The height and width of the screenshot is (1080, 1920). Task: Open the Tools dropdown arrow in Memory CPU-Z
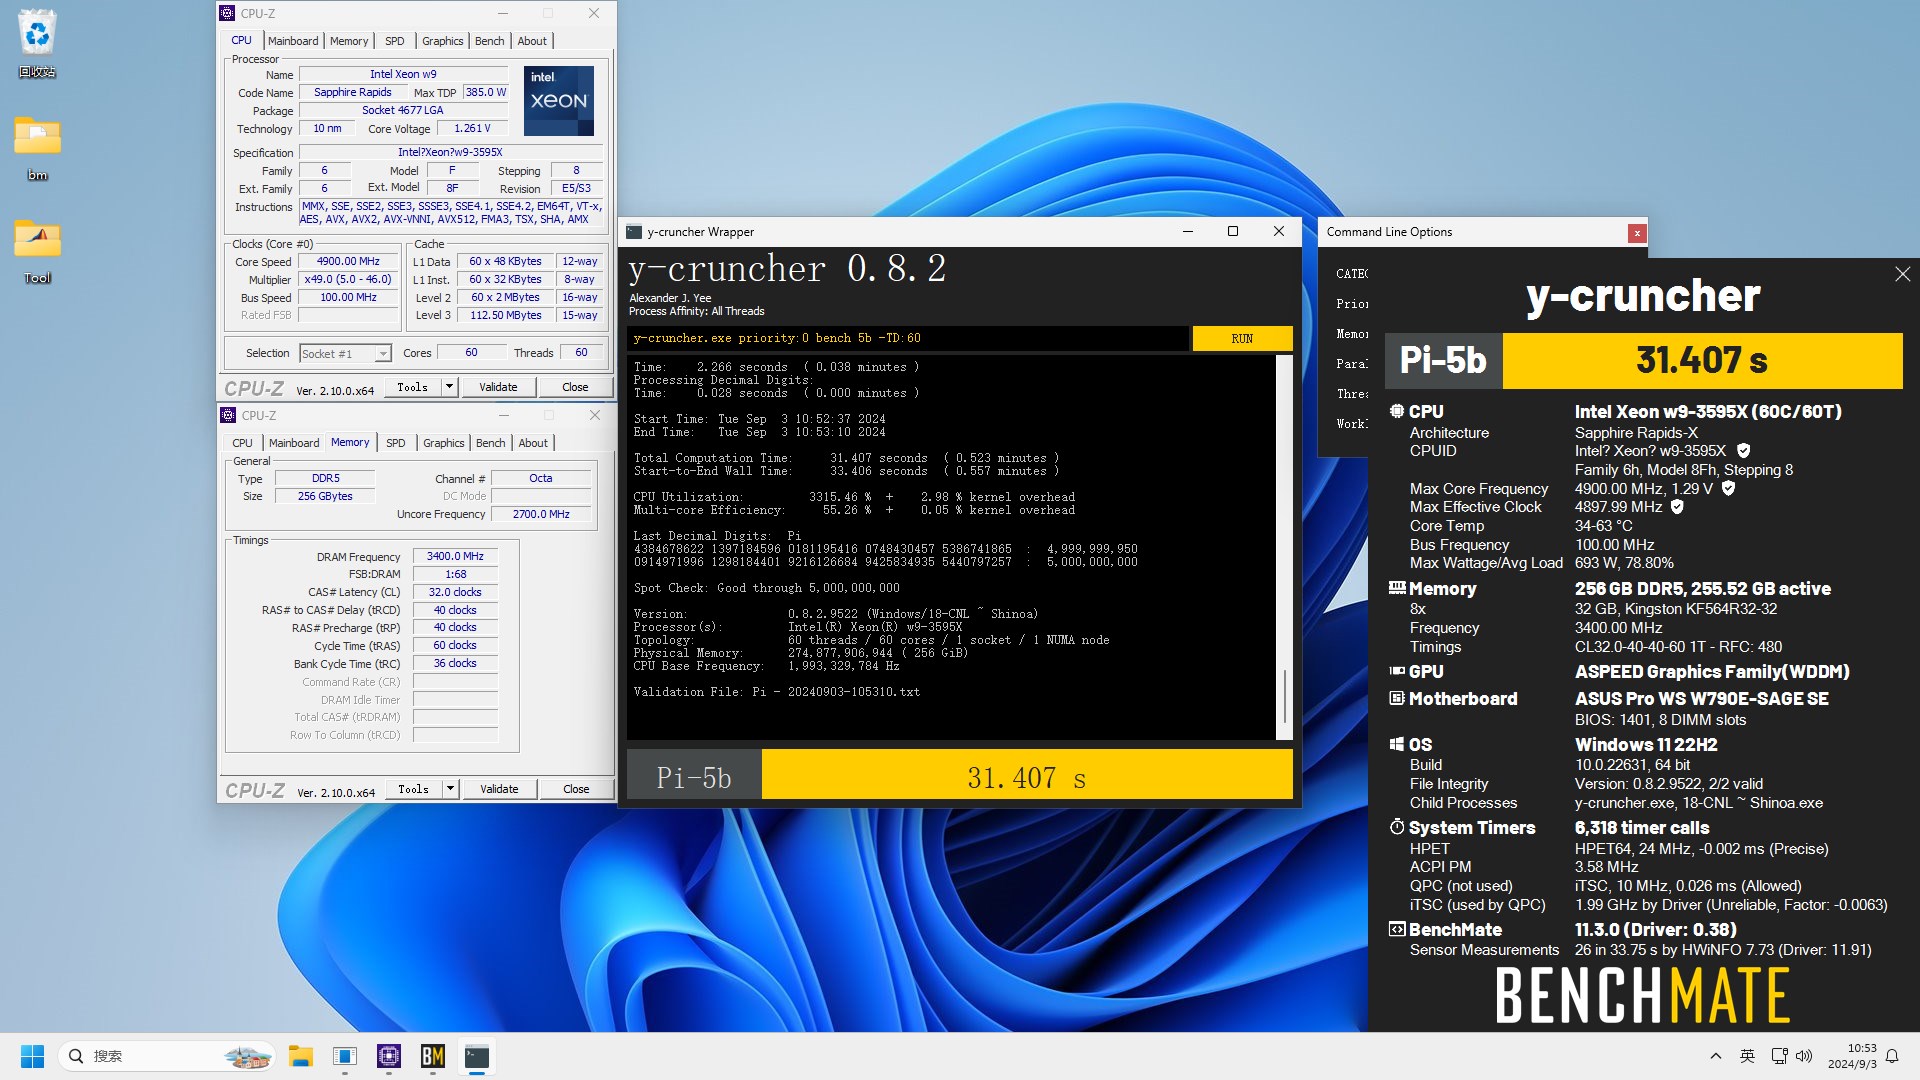click(x=450, y=789)
